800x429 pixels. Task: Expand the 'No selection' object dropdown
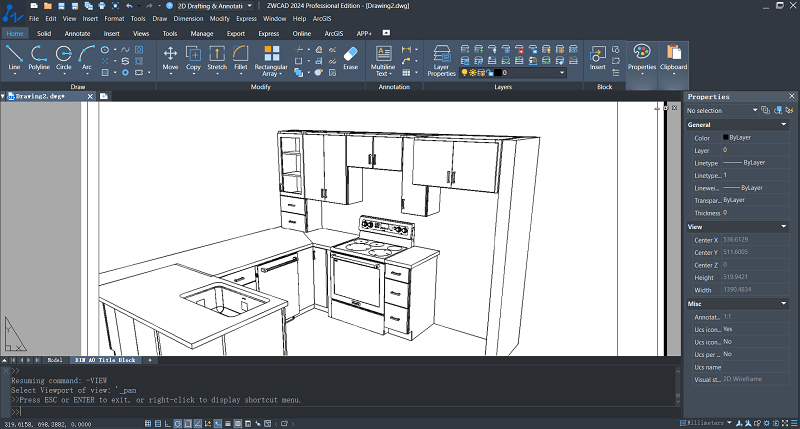point(753,110)
